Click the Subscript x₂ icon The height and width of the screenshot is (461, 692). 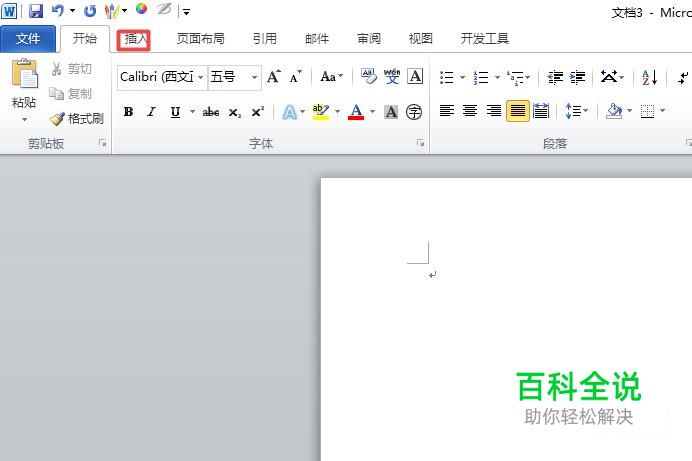(235, 112)
